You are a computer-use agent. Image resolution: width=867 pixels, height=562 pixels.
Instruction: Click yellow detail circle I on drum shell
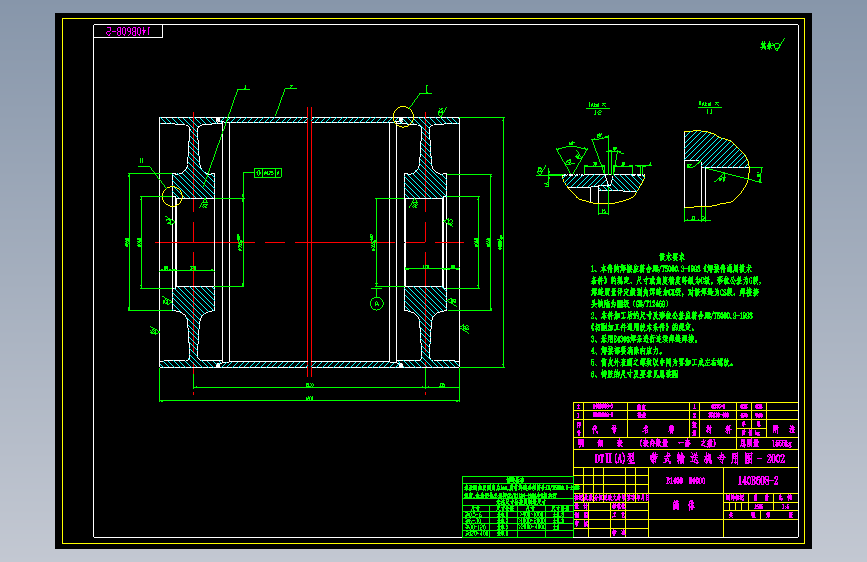[404, 117]
